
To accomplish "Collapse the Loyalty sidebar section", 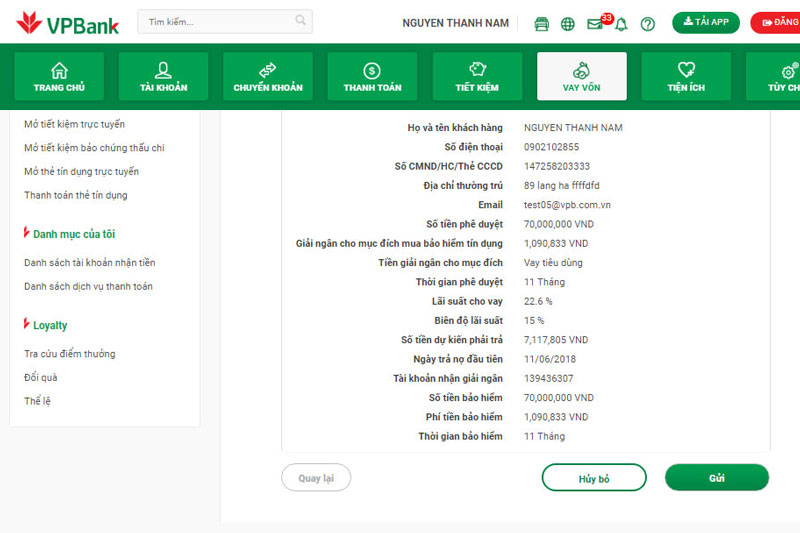I will coord(50,325).
